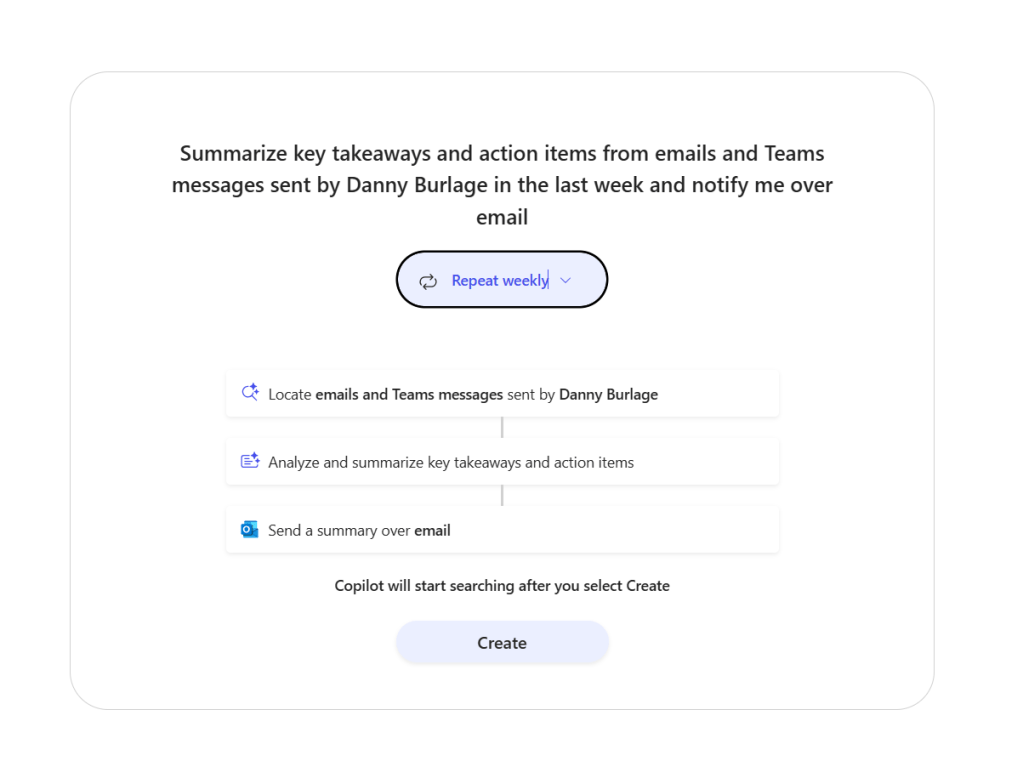This screenshot has height=761, width=1023.
Task: Select the Locate emails and Teams messages step
Action: coord(502,394)
